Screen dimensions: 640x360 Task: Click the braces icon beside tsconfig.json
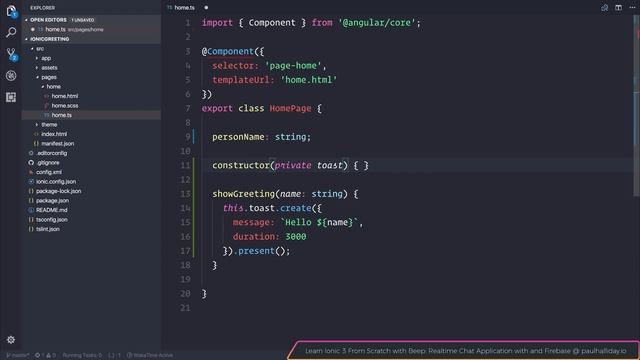tap(31, 220)
